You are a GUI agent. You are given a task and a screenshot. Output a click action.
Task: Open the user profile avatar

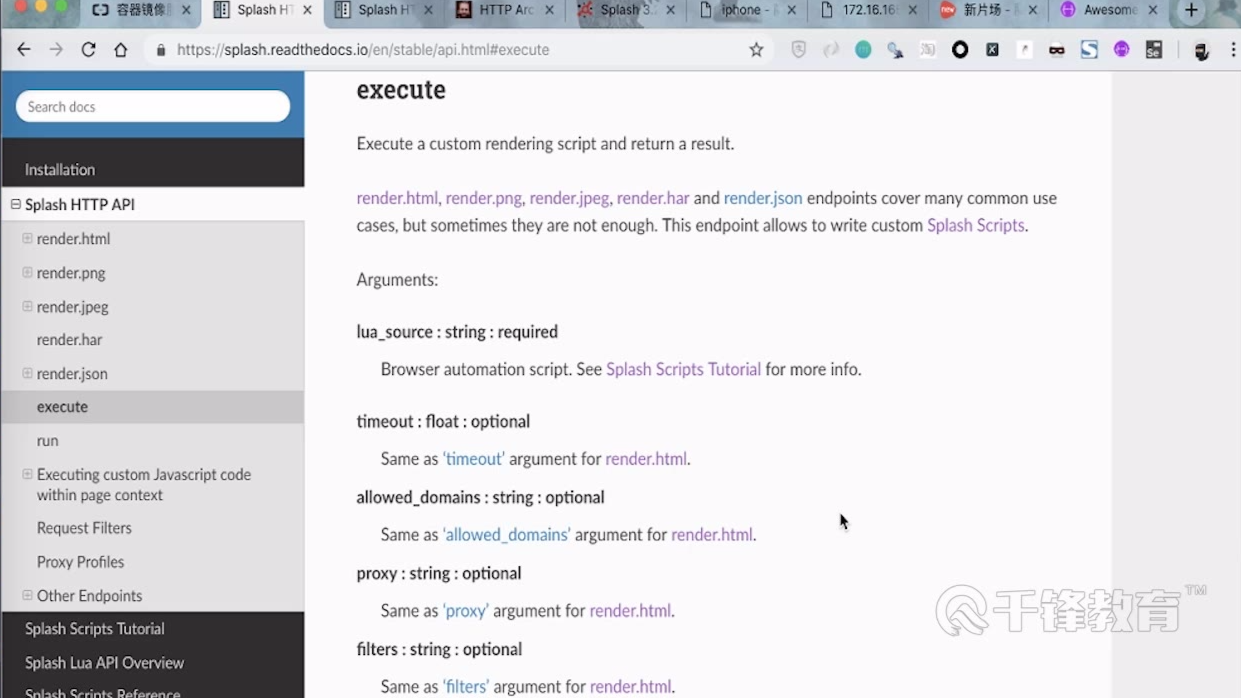coord(1202,50)
